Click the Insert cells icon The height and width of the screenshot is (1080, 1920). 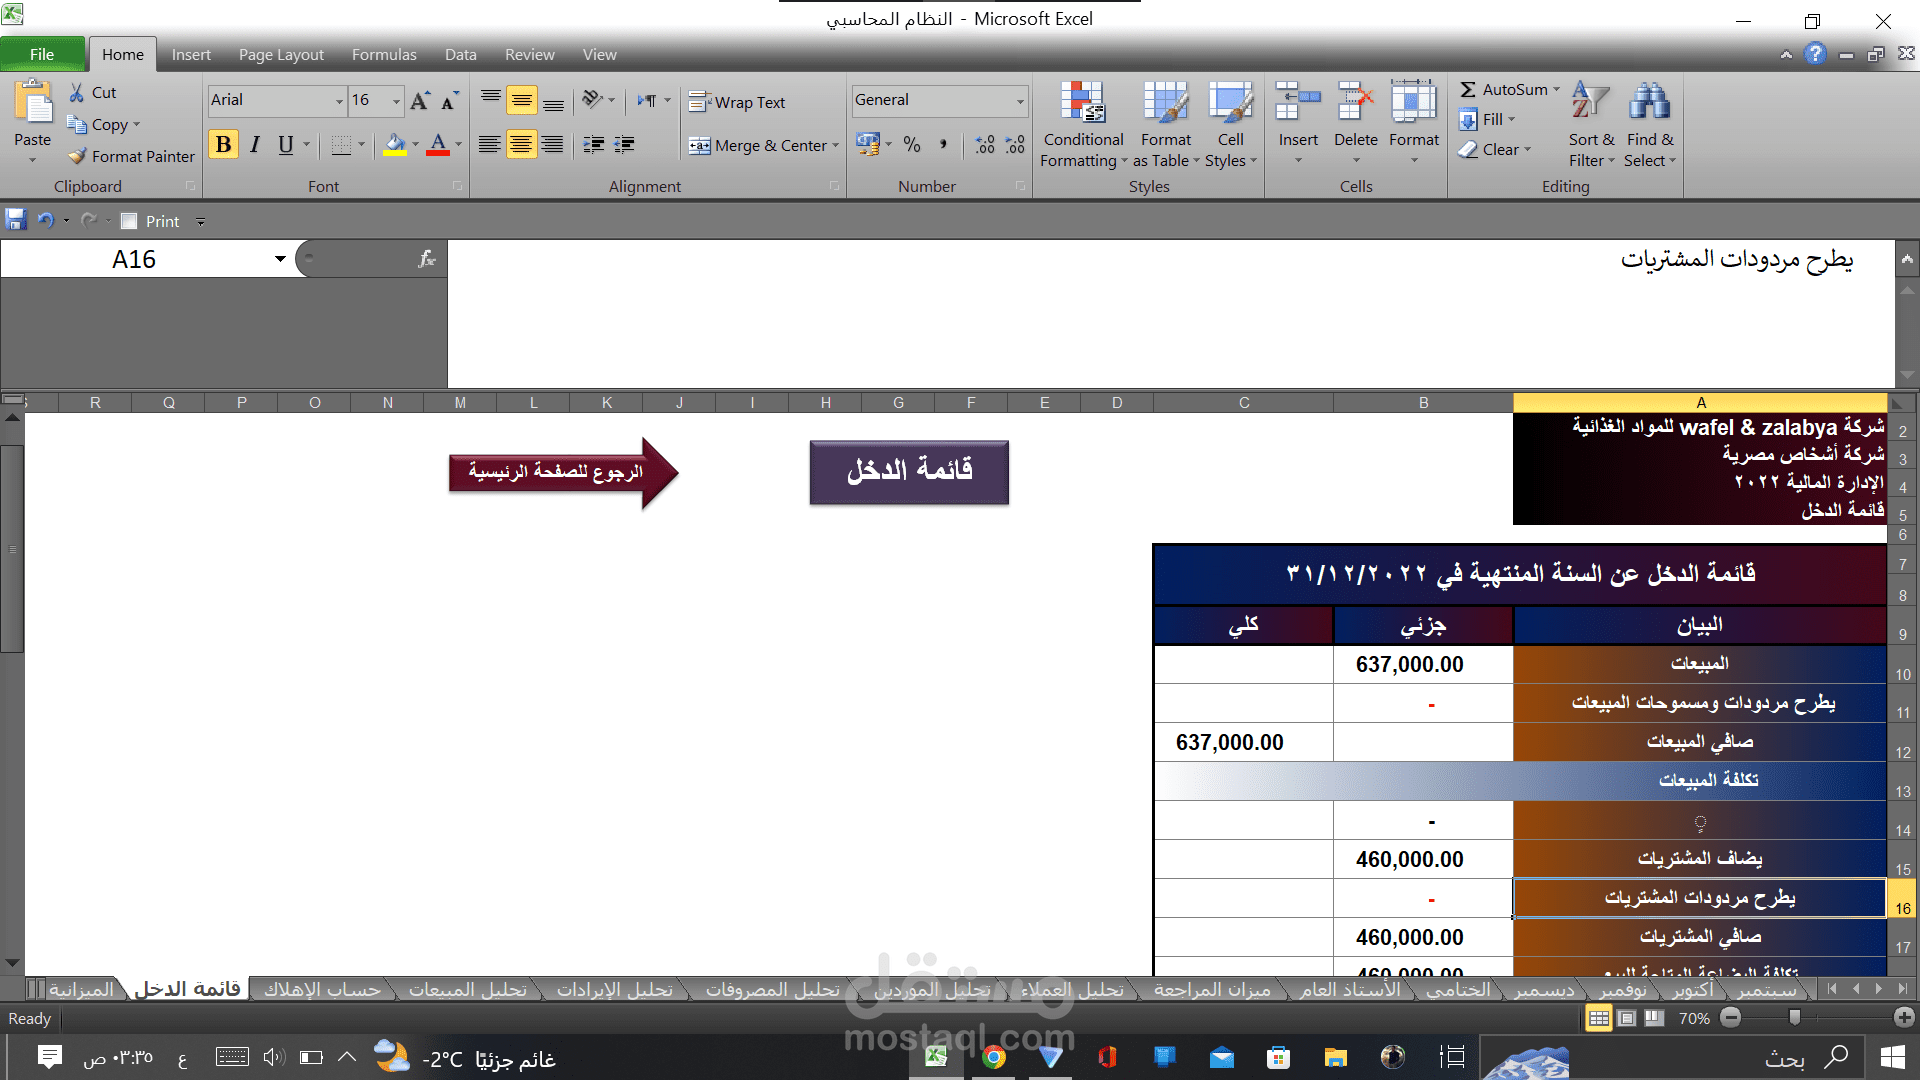[1297, 103]
